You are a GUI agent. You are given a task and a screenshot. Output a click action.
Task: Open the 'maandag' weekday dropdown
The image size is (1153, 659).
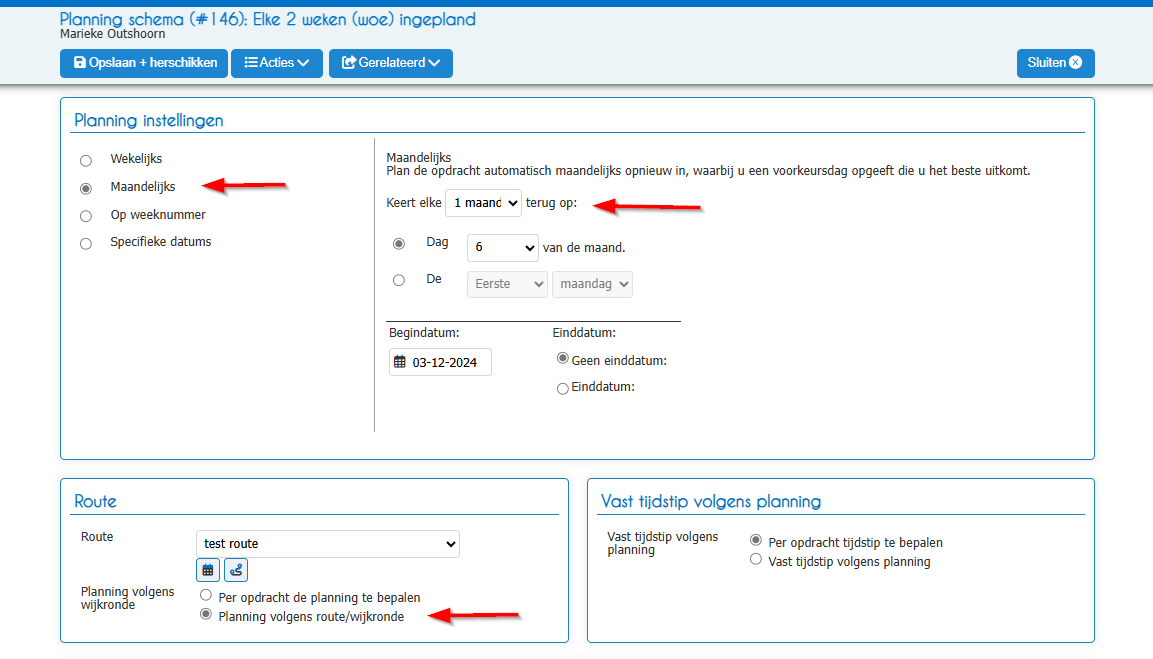point(593,284)
